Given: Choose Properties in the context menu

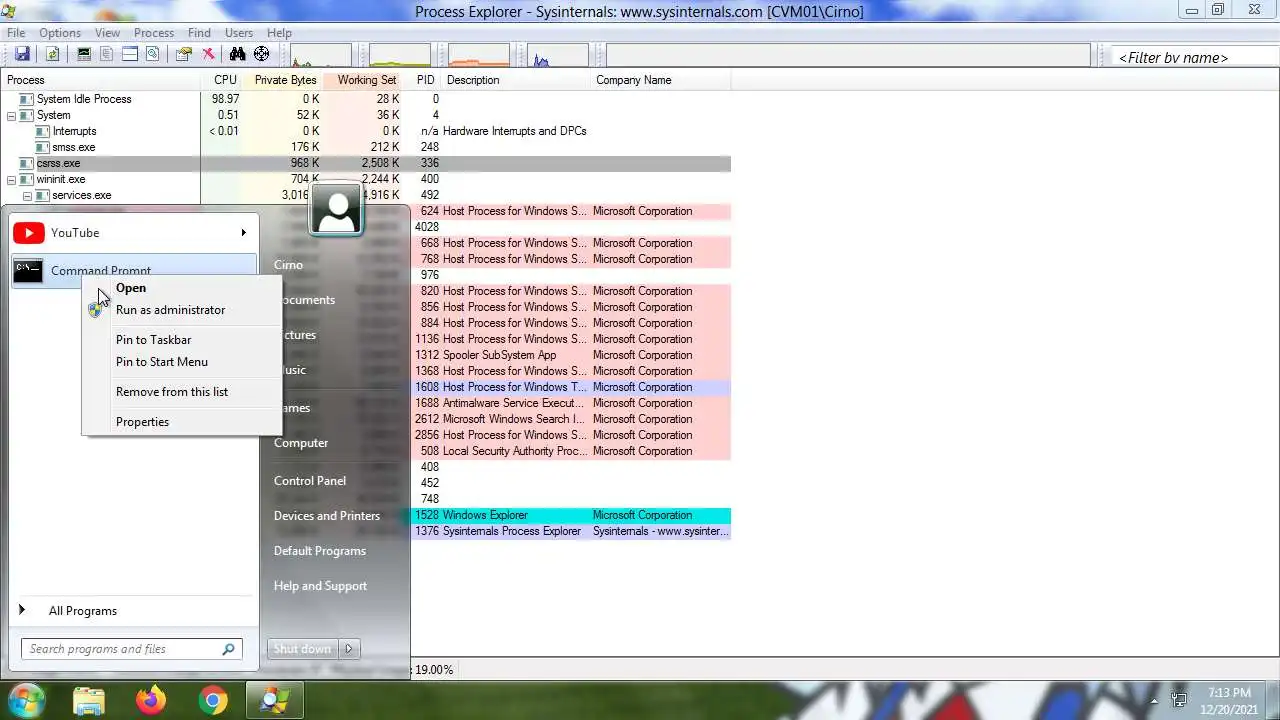Looking at the screenshot, I should tap(182, 422).
